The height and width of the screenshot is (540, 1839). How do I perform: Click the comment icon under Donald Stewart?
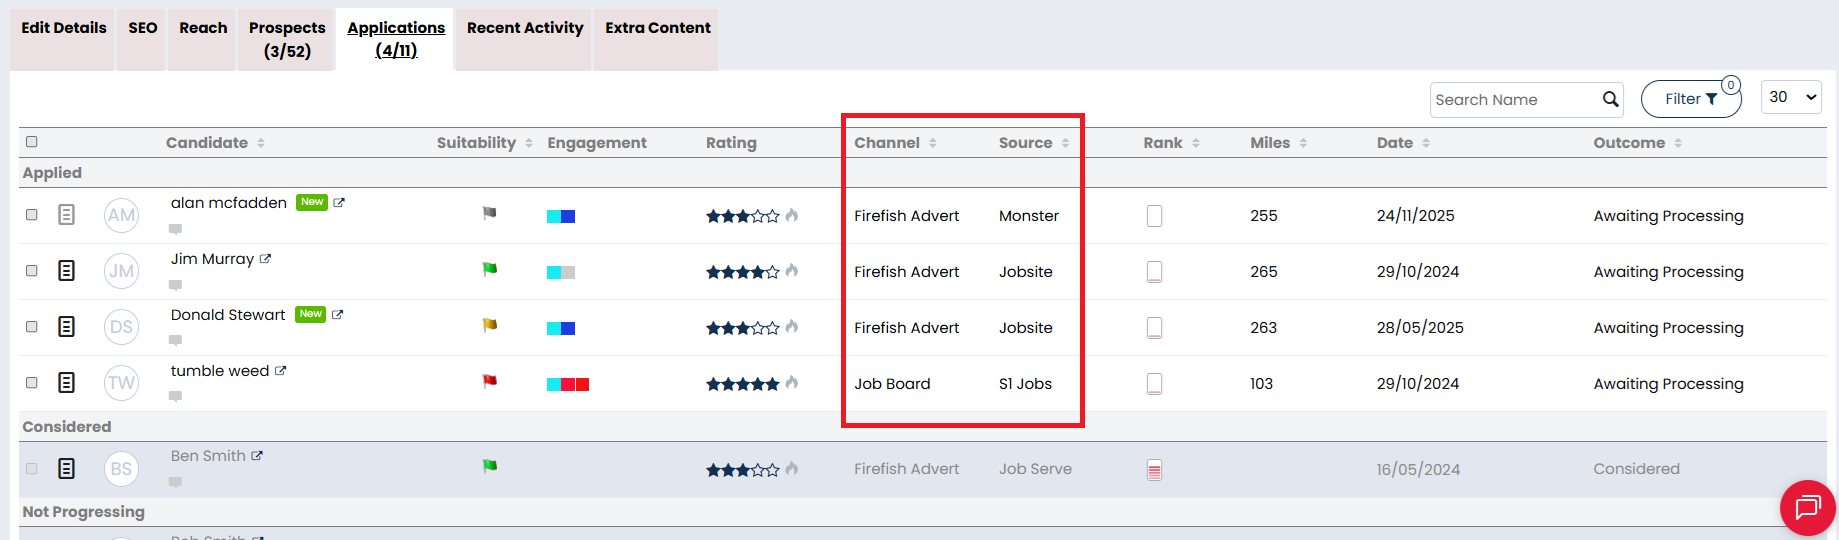tap(175, 341)
